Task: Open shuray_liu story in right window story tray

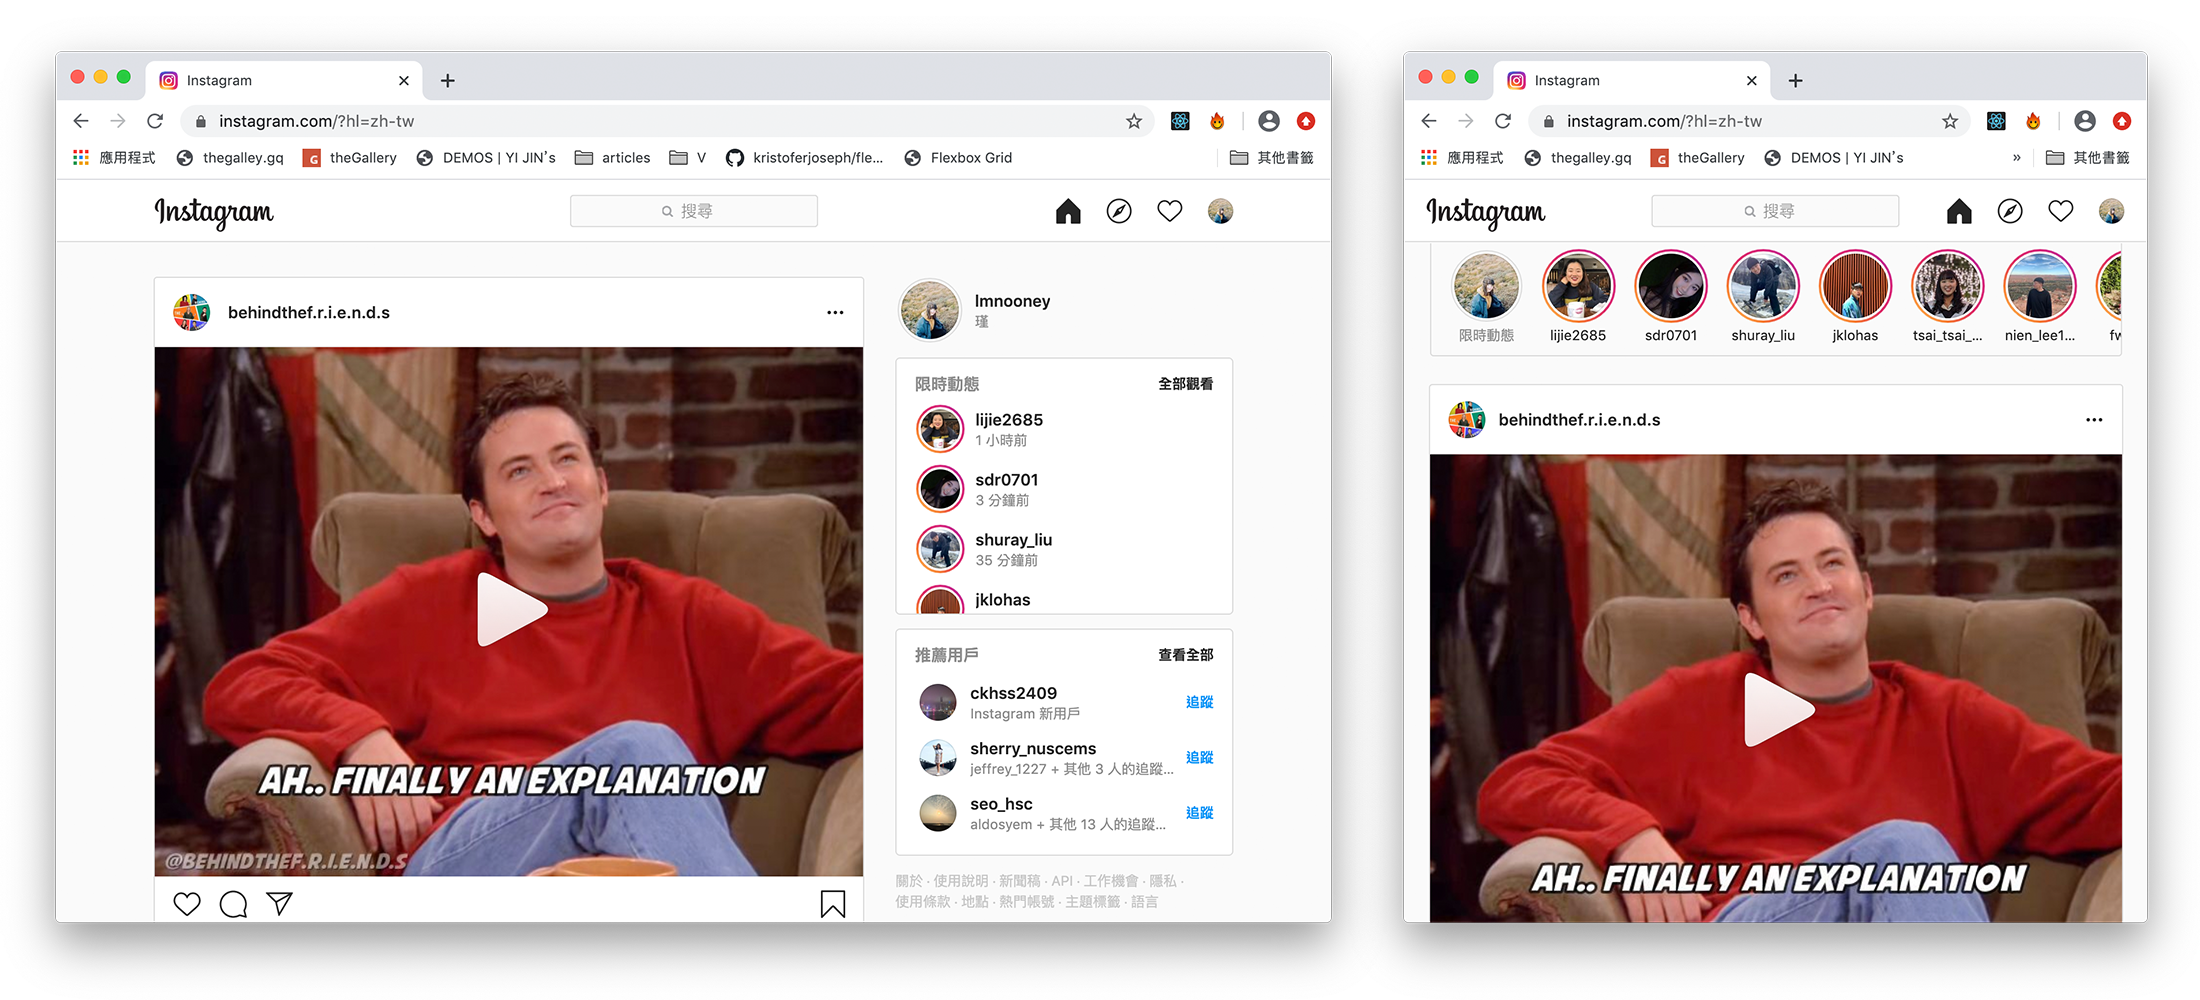Action: 1763,297
